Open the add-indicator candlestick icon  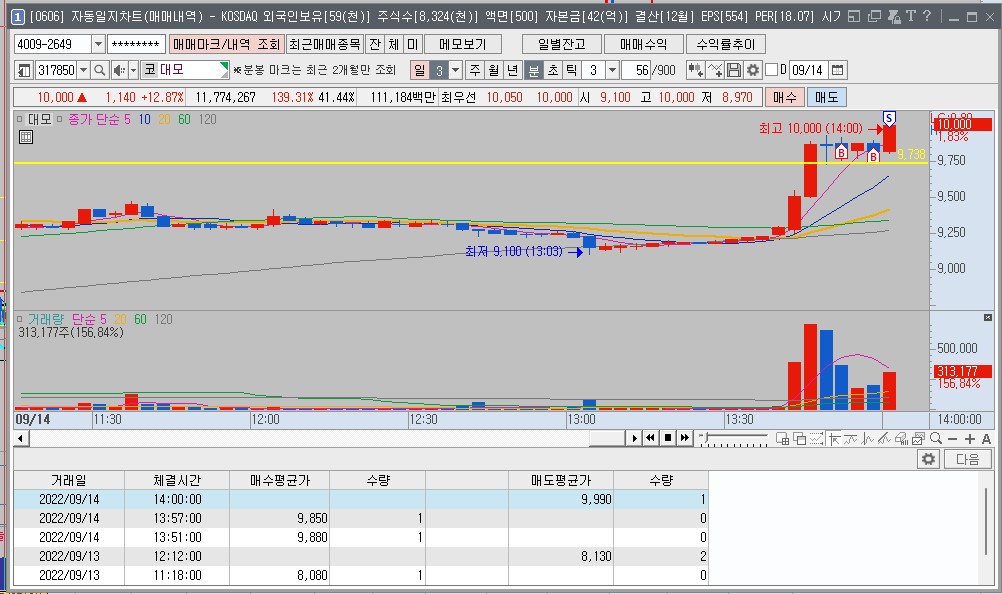695,70
